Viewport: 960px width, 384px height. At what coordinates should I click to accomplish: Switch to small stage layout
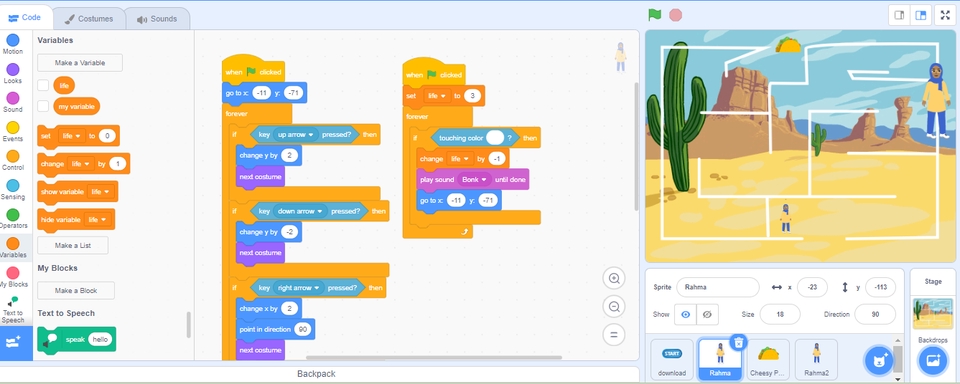coord(899,16)
